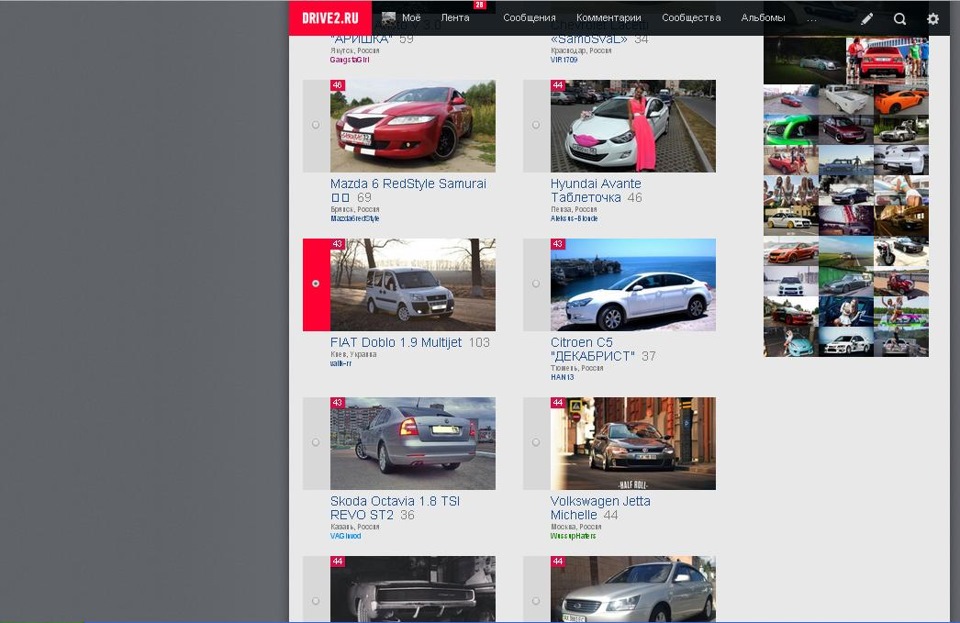Open the DRIVE2.RU home logo
The height and width of the screenshot is (623, 960).
[330, 18]
